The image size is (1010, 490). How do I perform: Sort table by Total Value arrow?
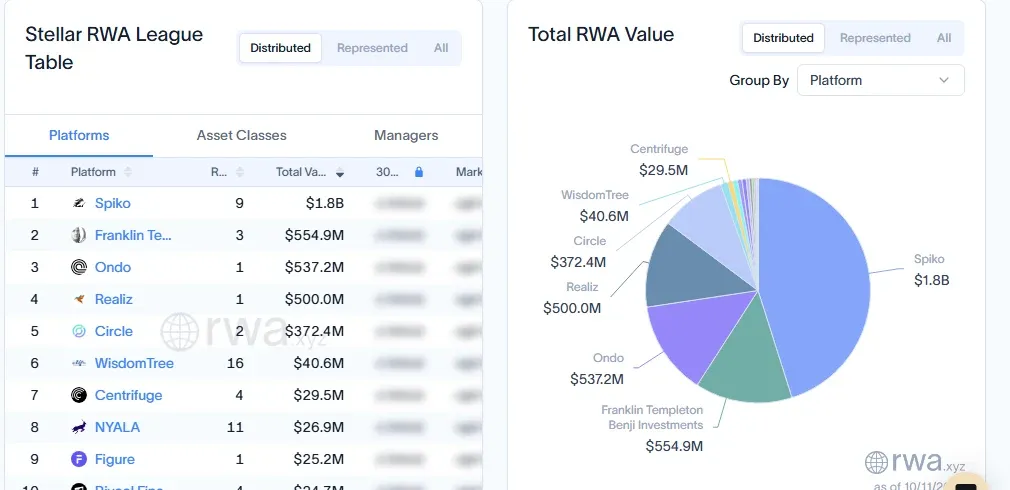pyautogui.click(x=339, y=173)
